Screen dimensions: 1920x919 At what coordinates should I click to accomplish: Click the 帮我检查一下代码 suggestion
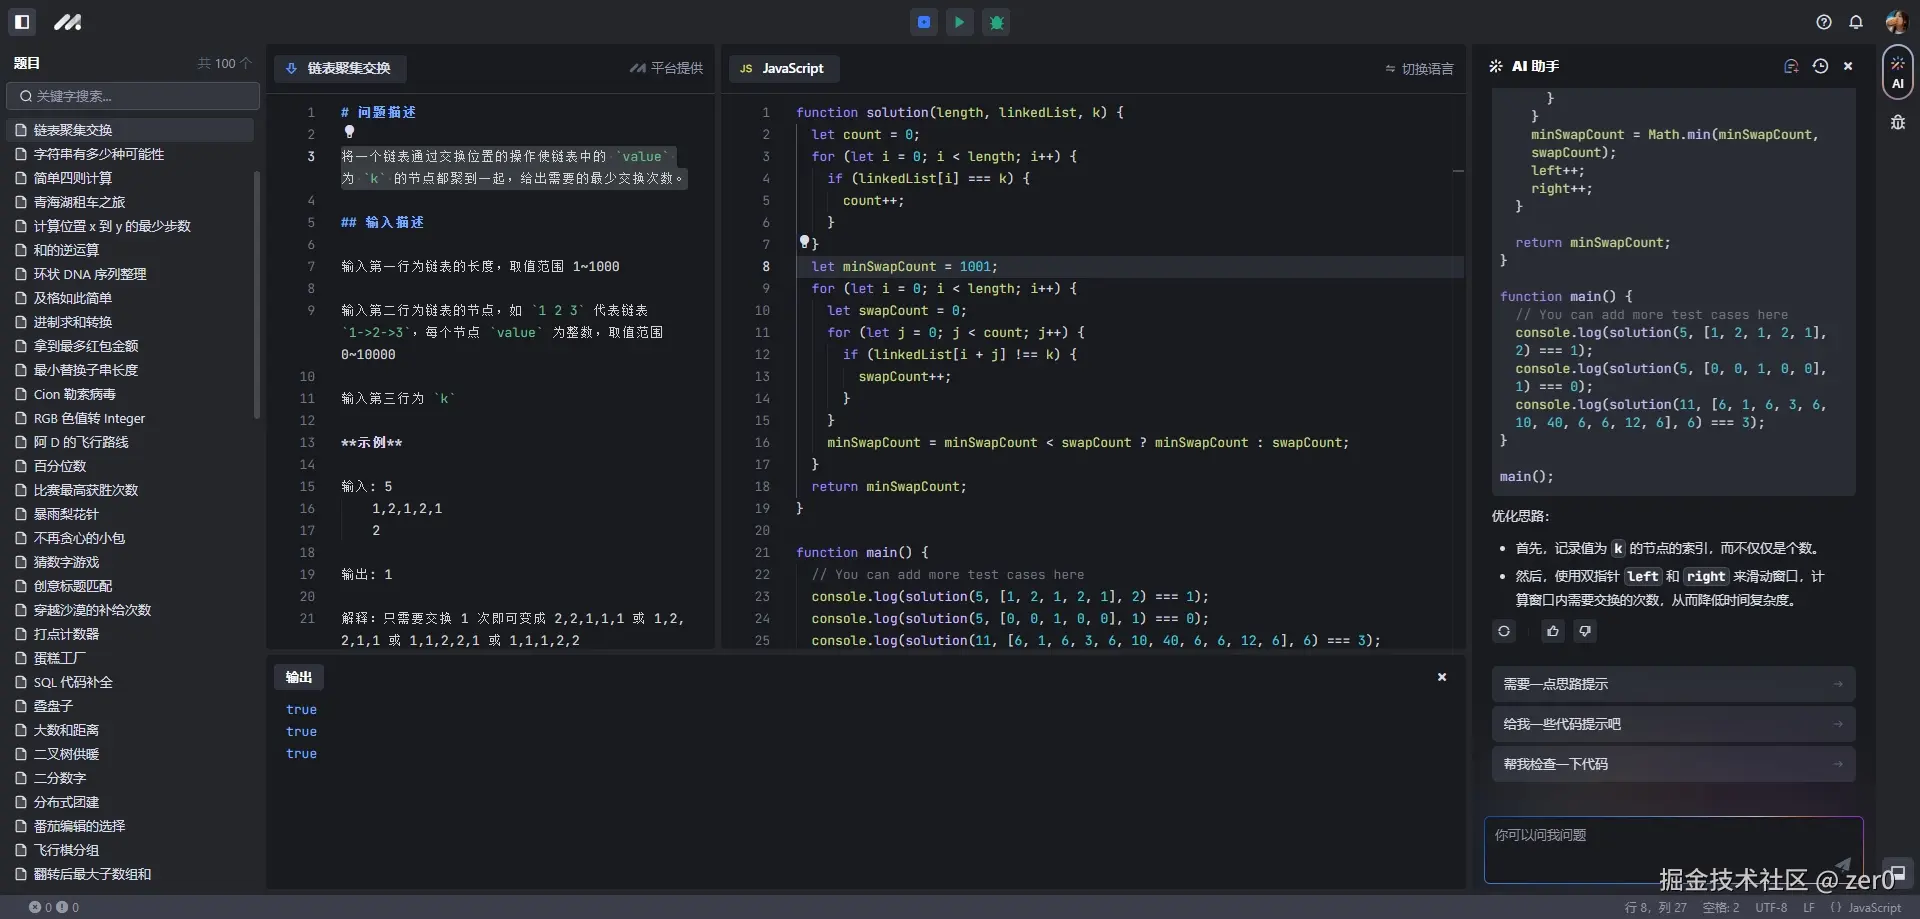1672,764
